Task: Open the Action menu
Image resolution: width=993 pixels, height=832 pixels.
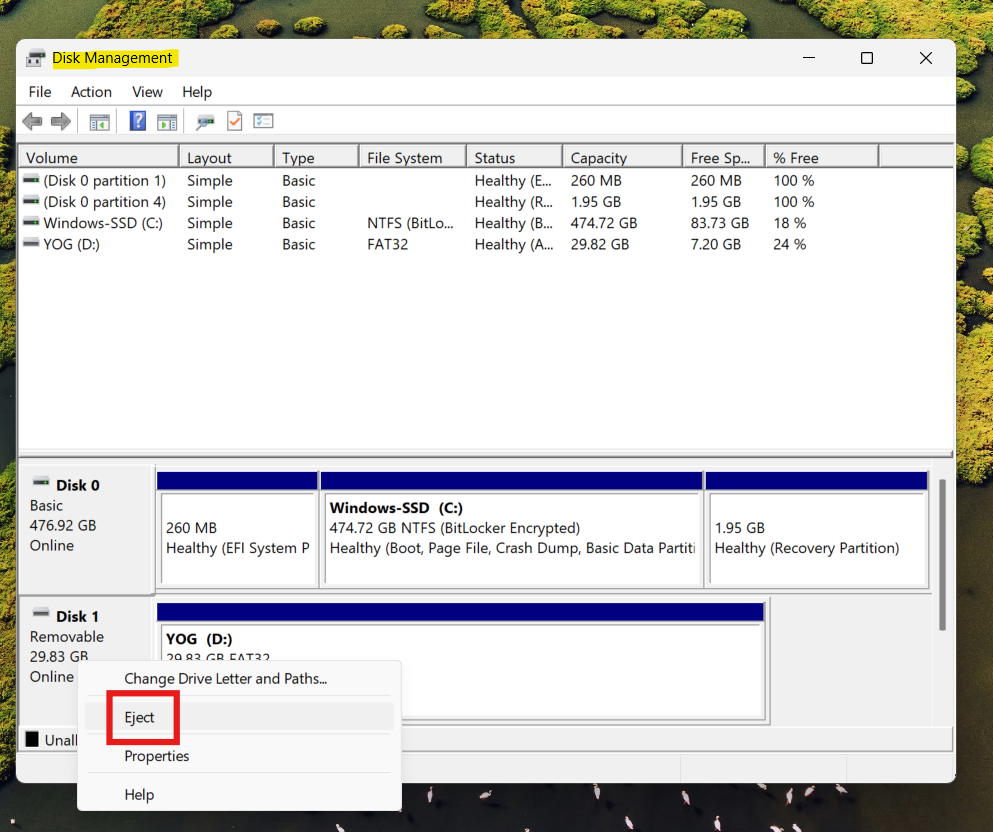Action: click(x=91, y=91)
